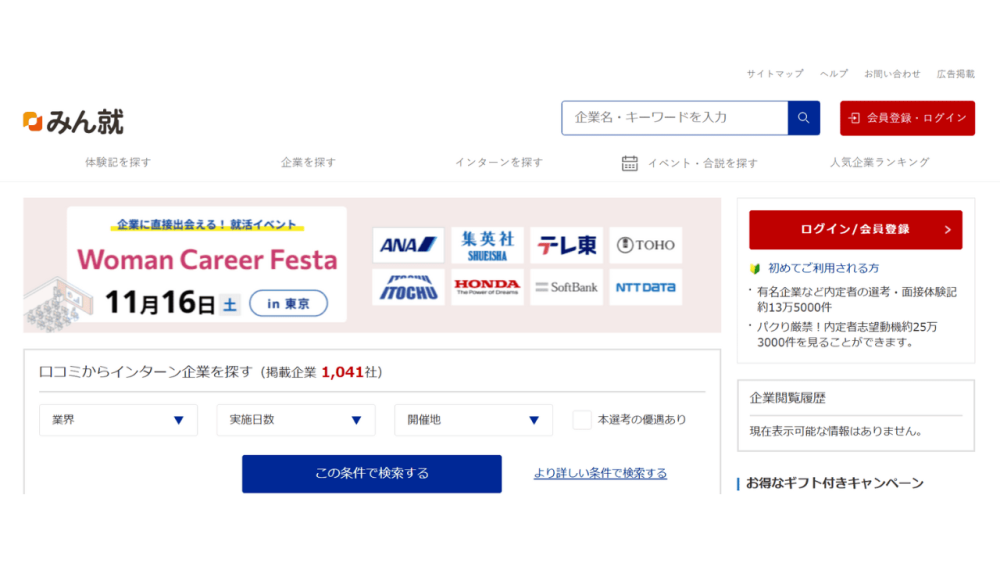Click お得なギフト付きキャンペーン heading
Viewport: 1000px width, 563px height.
[835, 483]
